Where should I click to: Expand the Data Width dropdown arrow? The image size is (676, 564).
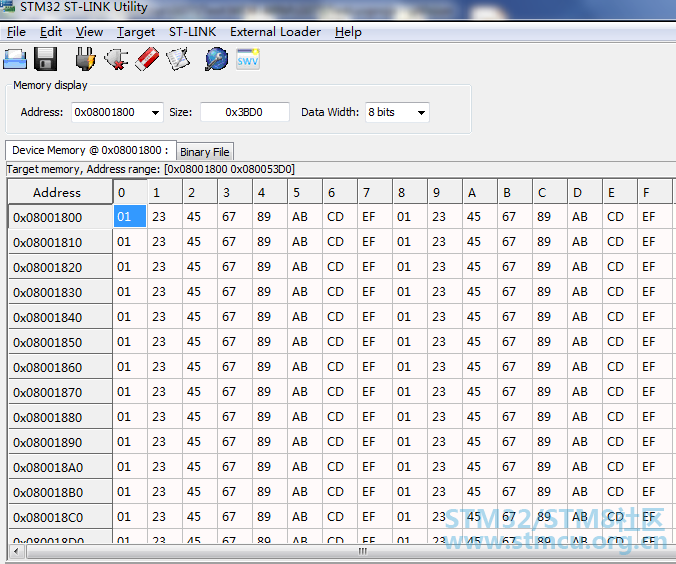coord(421,113)
